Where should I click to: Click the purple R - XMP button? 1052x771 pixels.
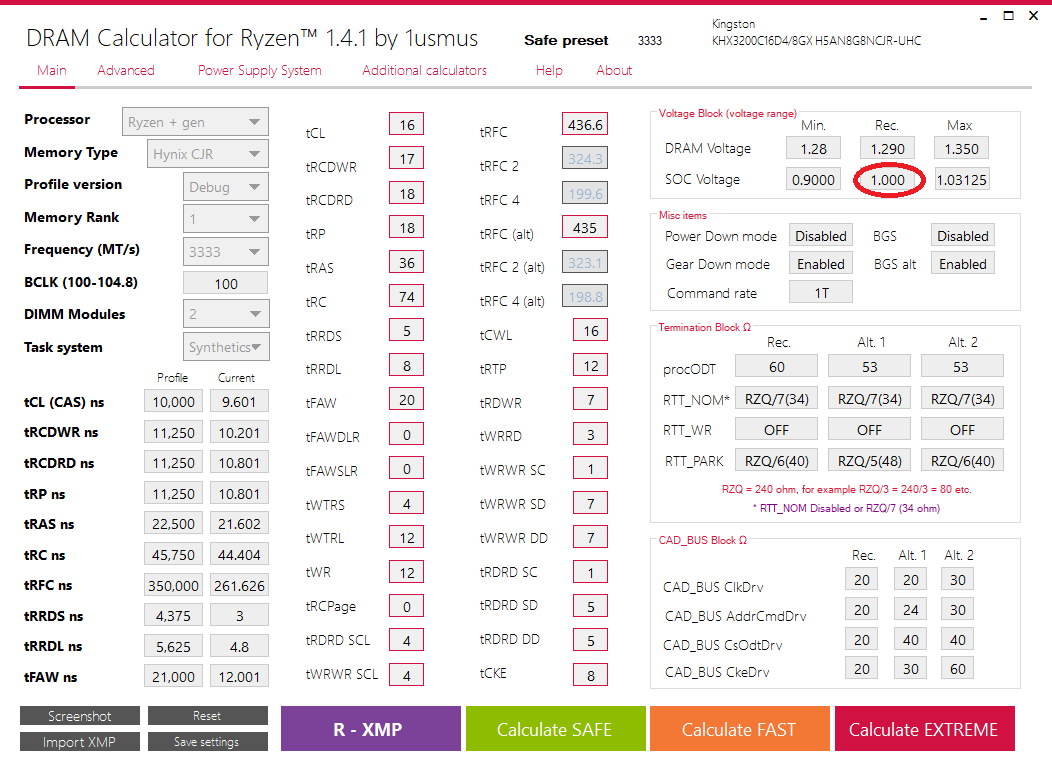[370, 729]
